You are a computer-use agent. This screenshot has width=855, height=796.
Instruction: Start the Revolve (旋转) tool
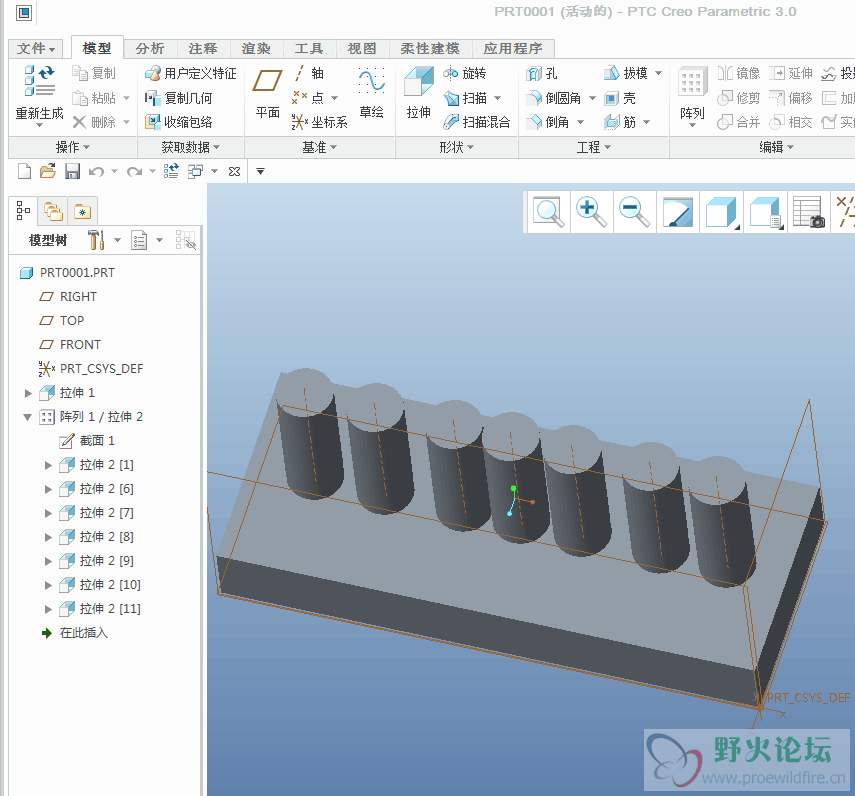click(x=465, y=73)
